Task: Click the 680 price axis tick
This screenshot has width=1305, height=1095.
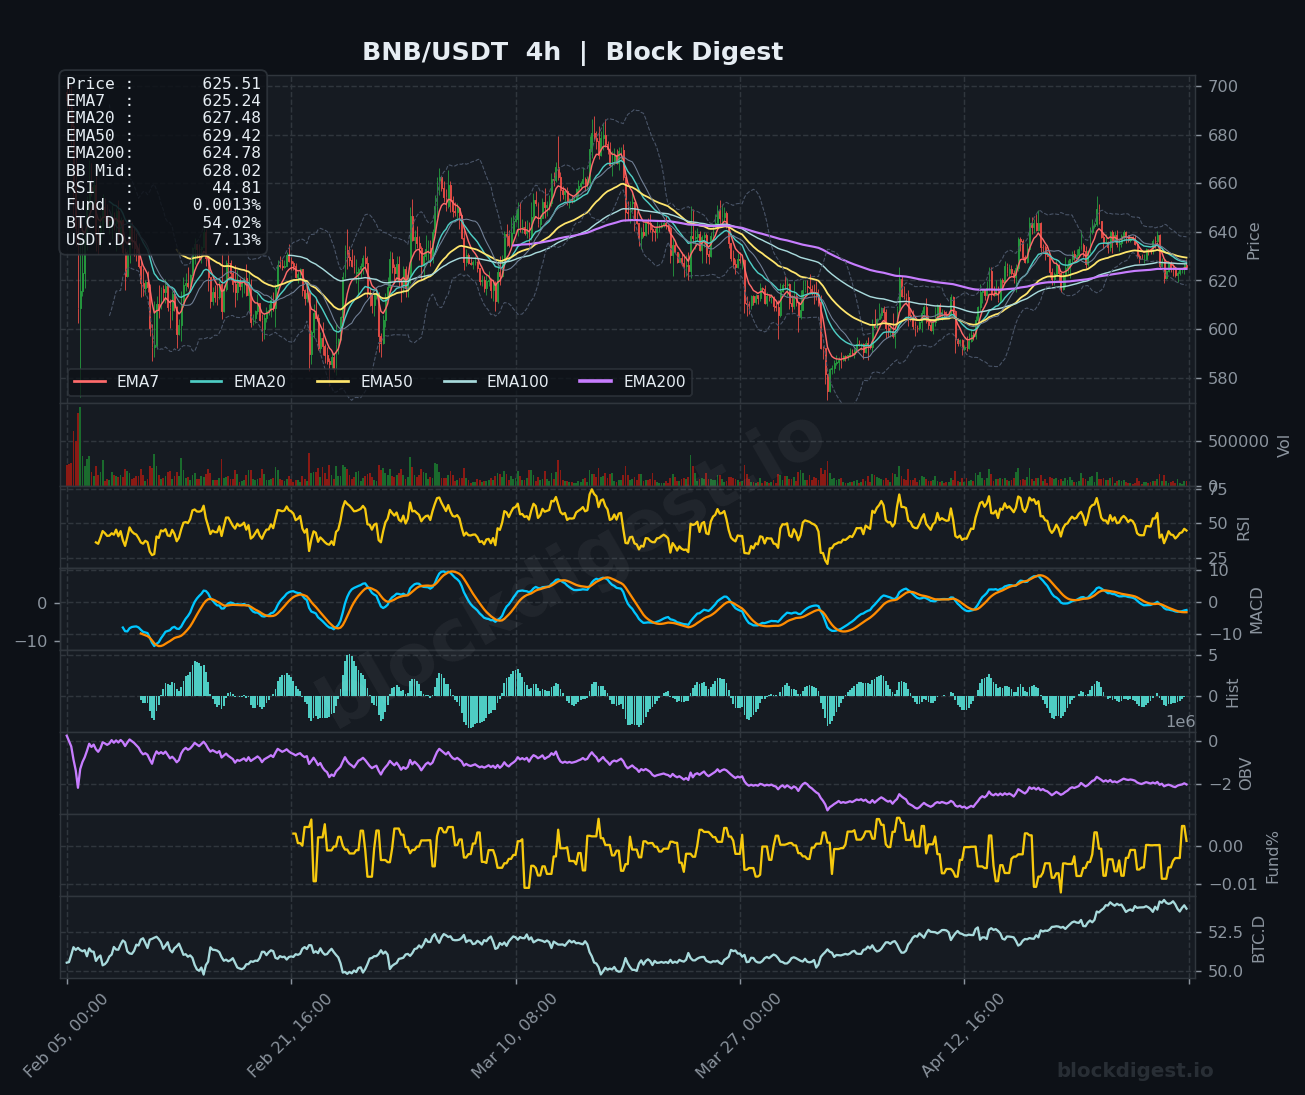Action: [x=1223, y=136]
